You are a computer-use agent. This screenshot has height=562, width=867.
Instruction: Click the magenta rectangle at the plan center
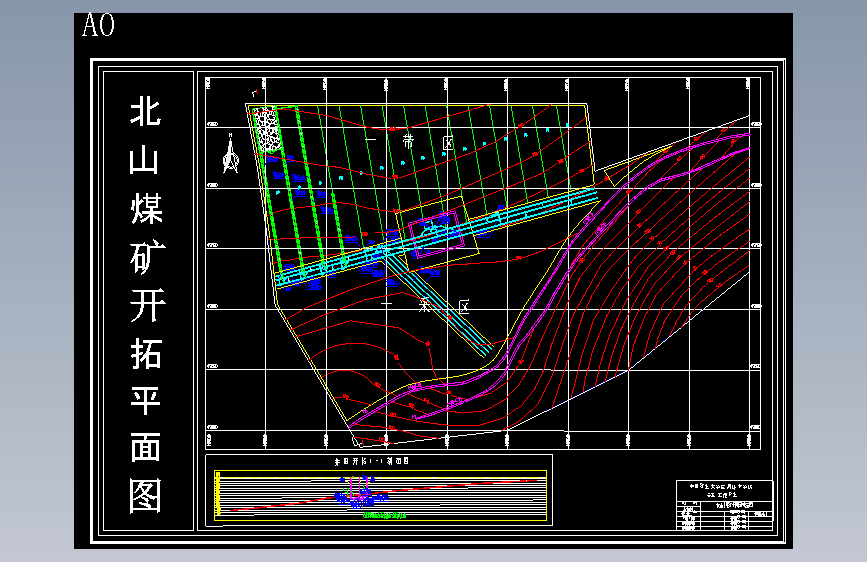pos(436,235)
